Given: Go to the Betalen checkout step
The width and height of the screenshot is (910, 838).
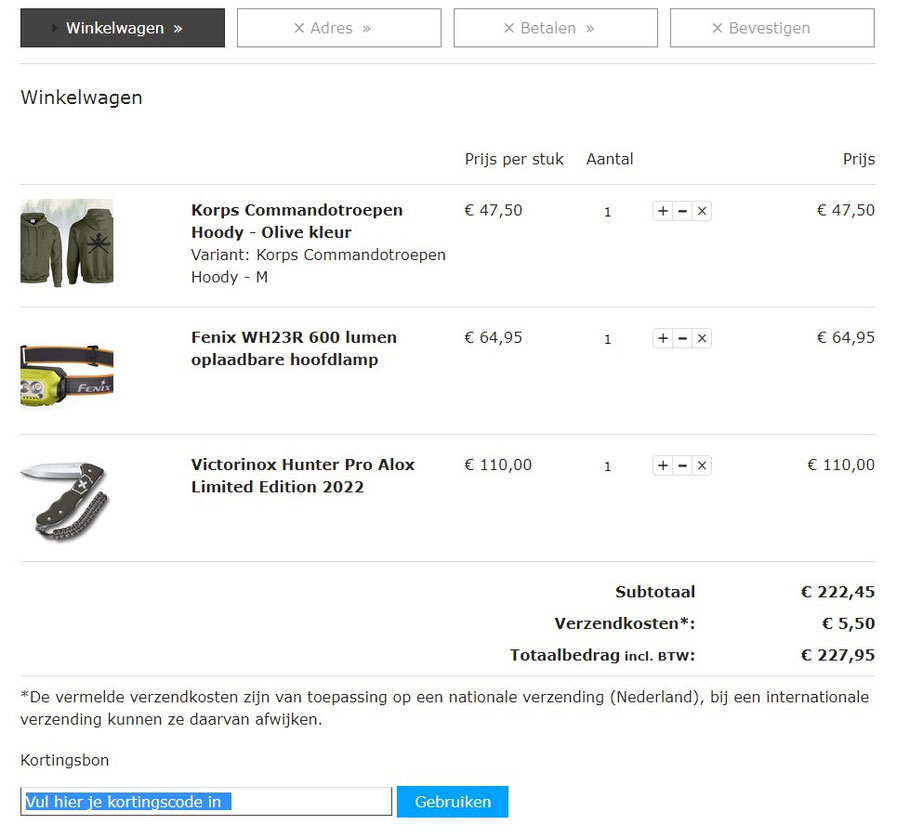Looking at the screenshot, I should (555, 28).
